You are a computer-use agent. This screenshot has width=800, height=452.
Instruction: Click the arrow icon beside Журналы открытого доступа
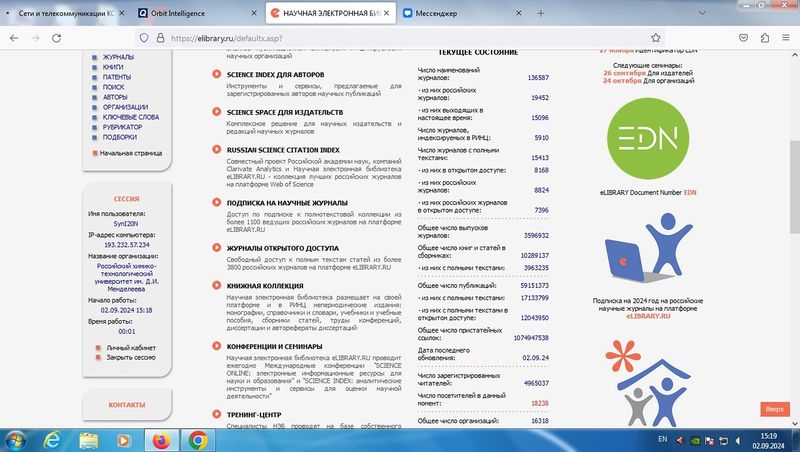(x=217, y=247)
